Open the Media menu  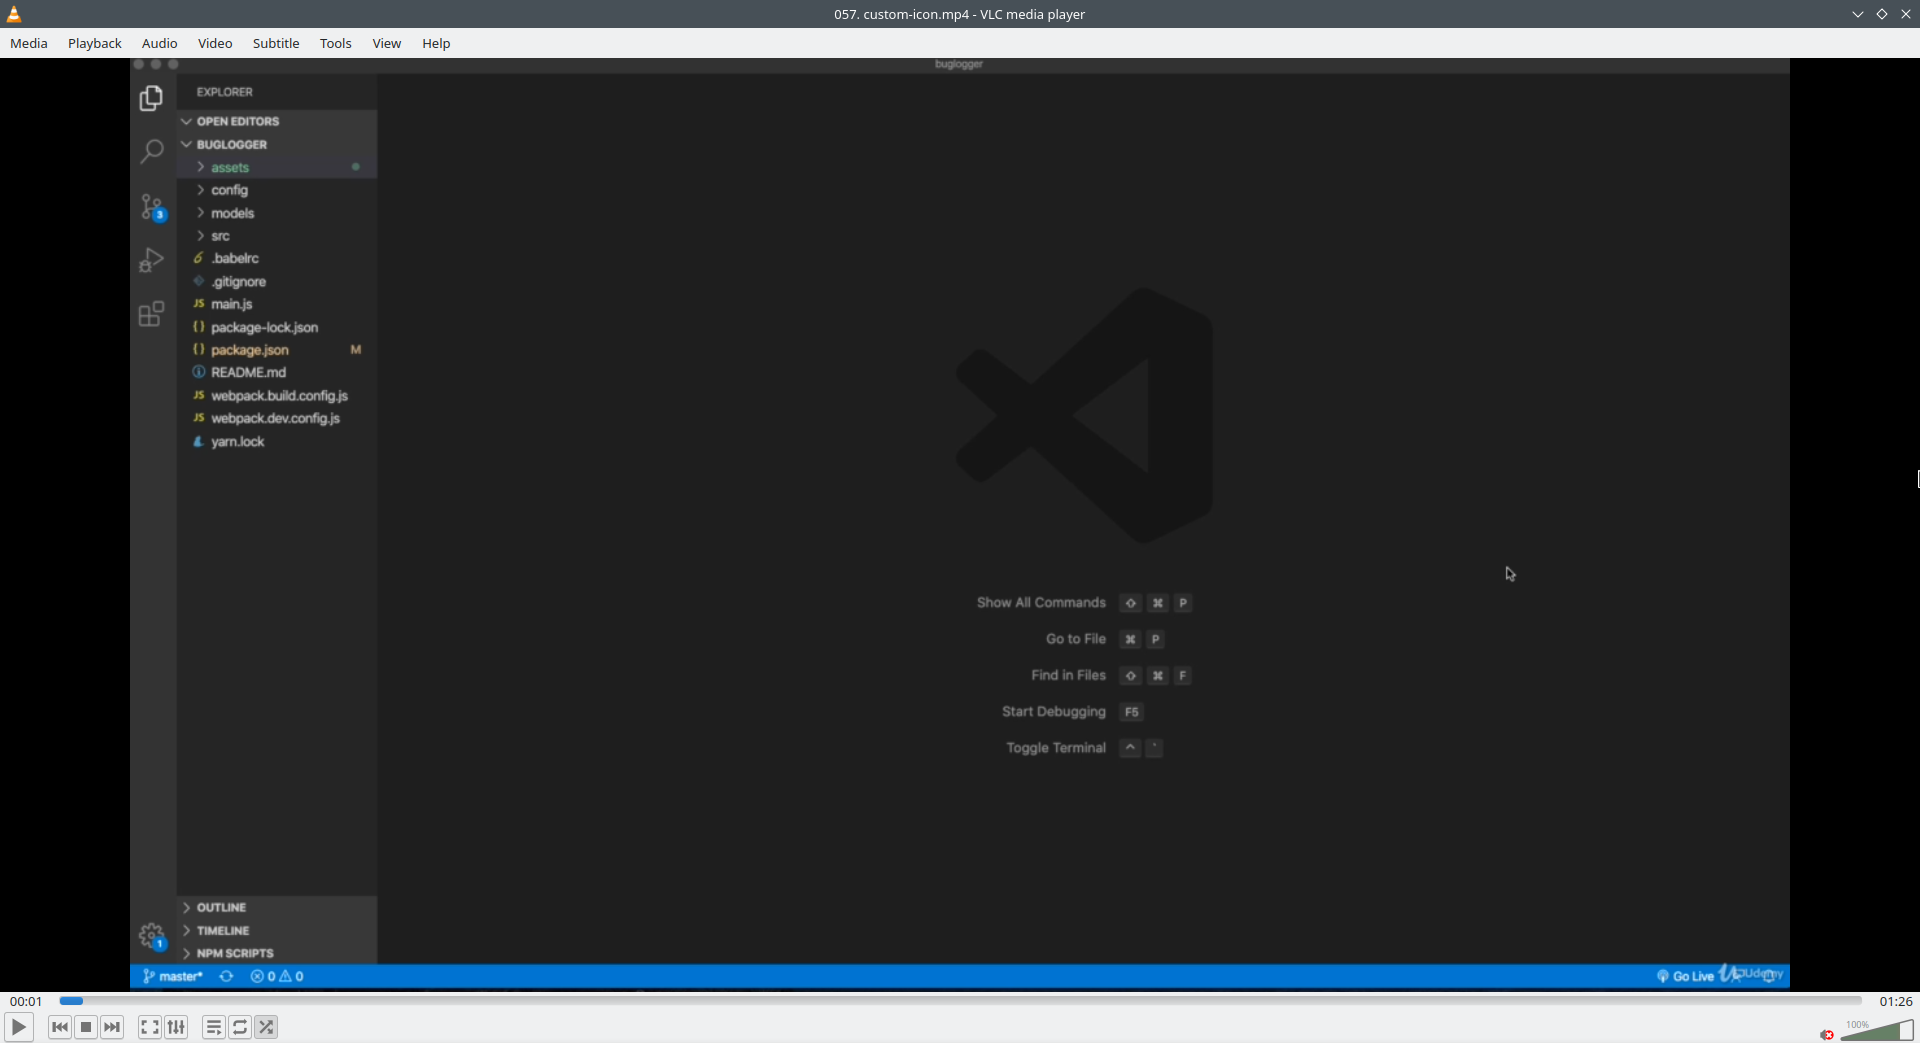click(29, 43)
